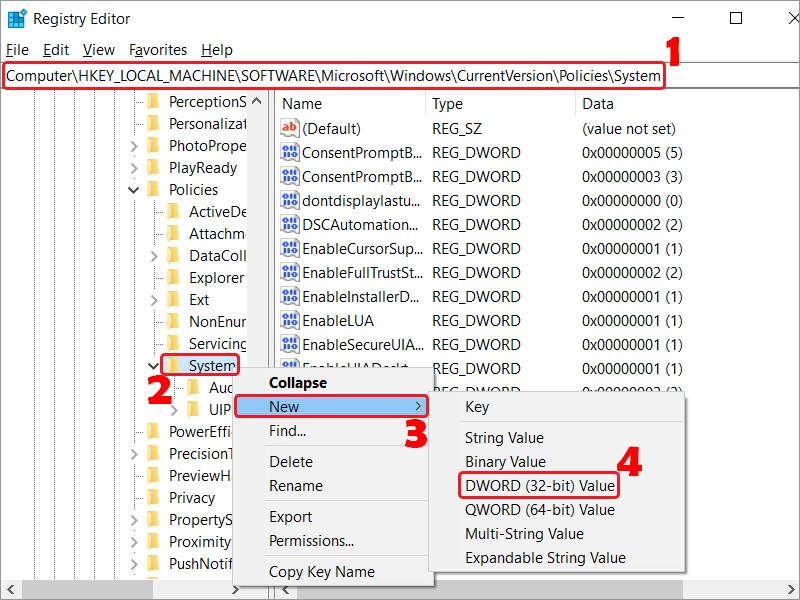Click the Registry Editor app icon in title bar
This screenshot has height=600, width=800.
(x=17, y=18)
